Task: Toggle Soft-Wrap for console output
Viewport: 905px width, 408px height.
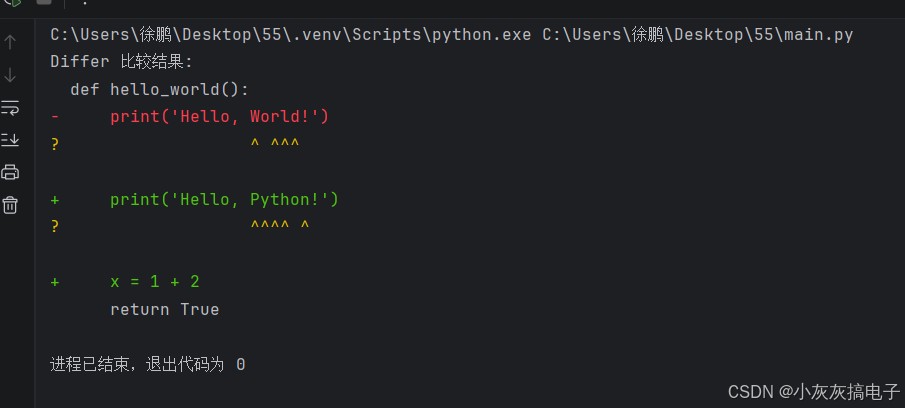Action: 10,107
